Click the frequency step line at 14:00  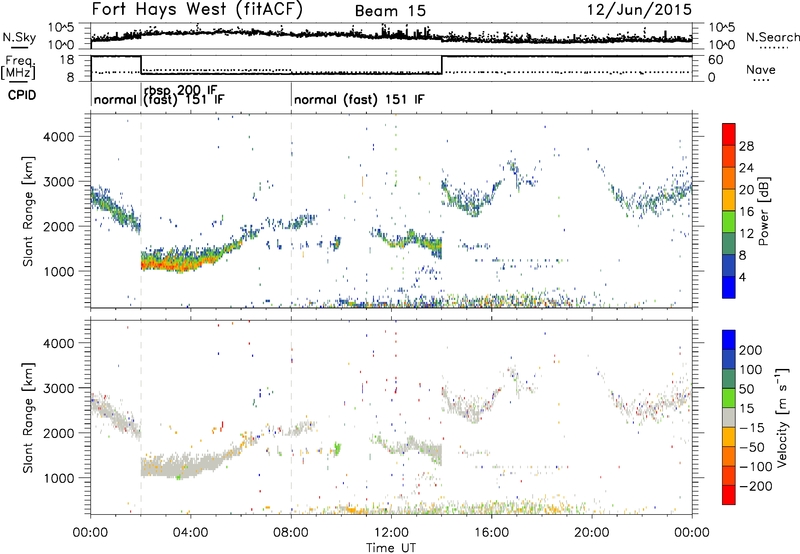click(442, 65)
